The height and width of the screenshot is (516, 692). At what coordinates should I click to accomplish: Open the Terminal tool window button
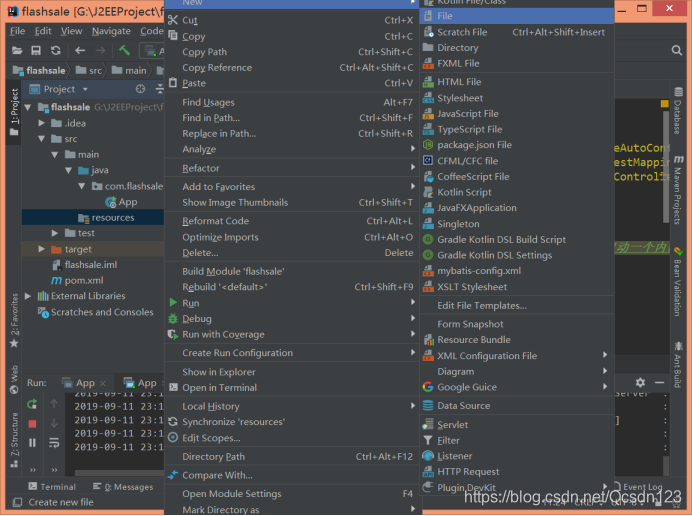(52, 487)
